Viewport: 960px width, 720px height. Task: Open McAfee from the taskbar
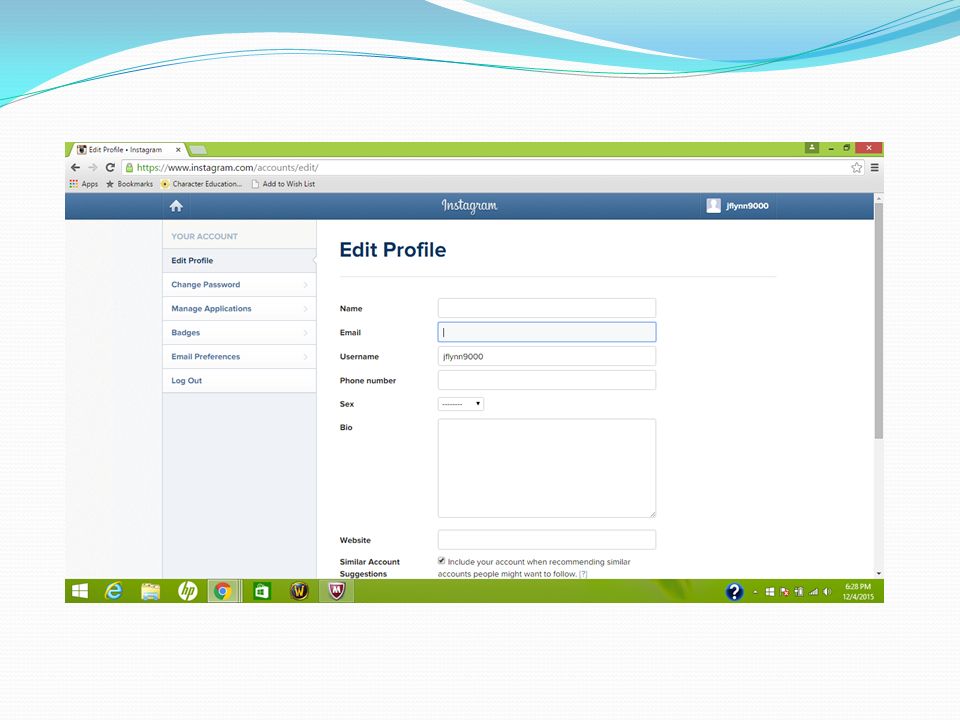(337, 591)
